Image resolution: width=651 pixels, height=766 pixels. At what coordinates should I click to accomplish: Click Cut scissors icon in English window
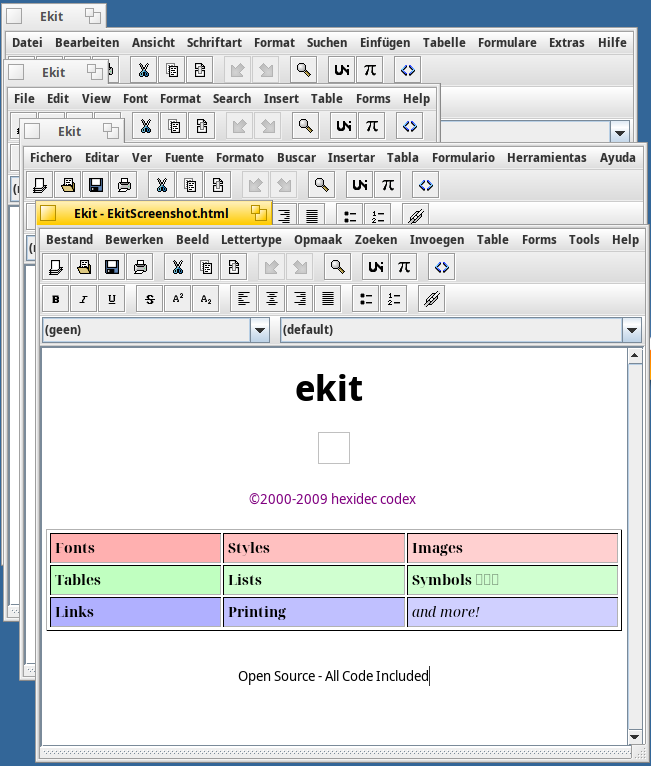pos(146,126)
